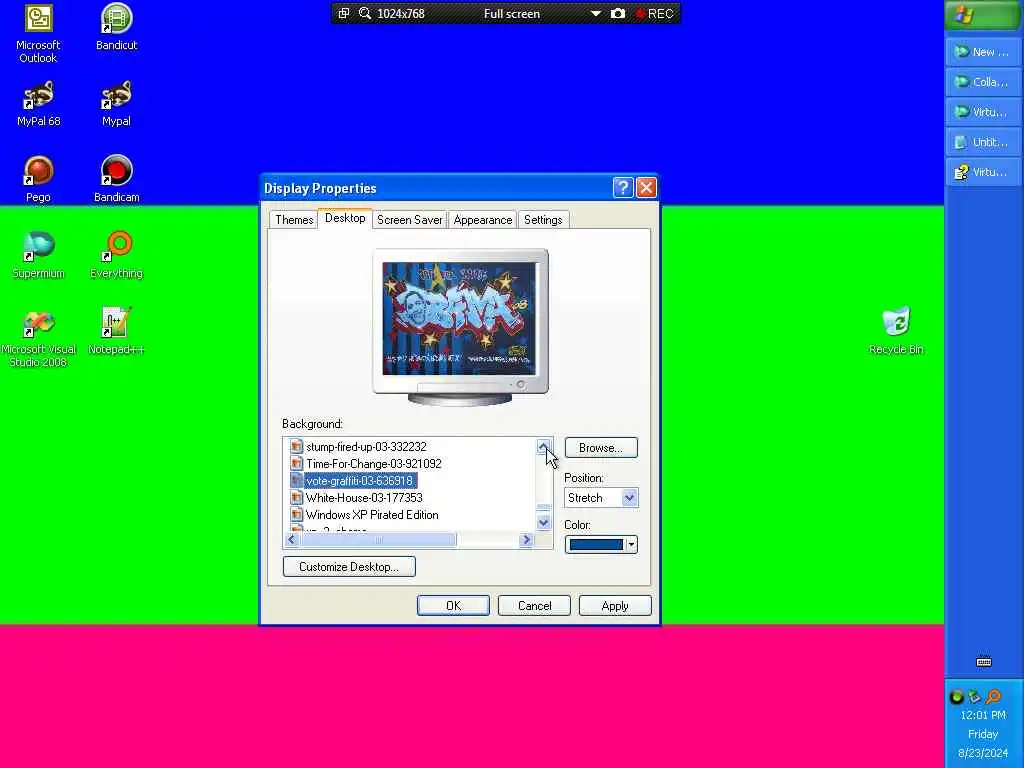Click the Bandicam REC record button
1024x768 pixels.
click(654, 13)
